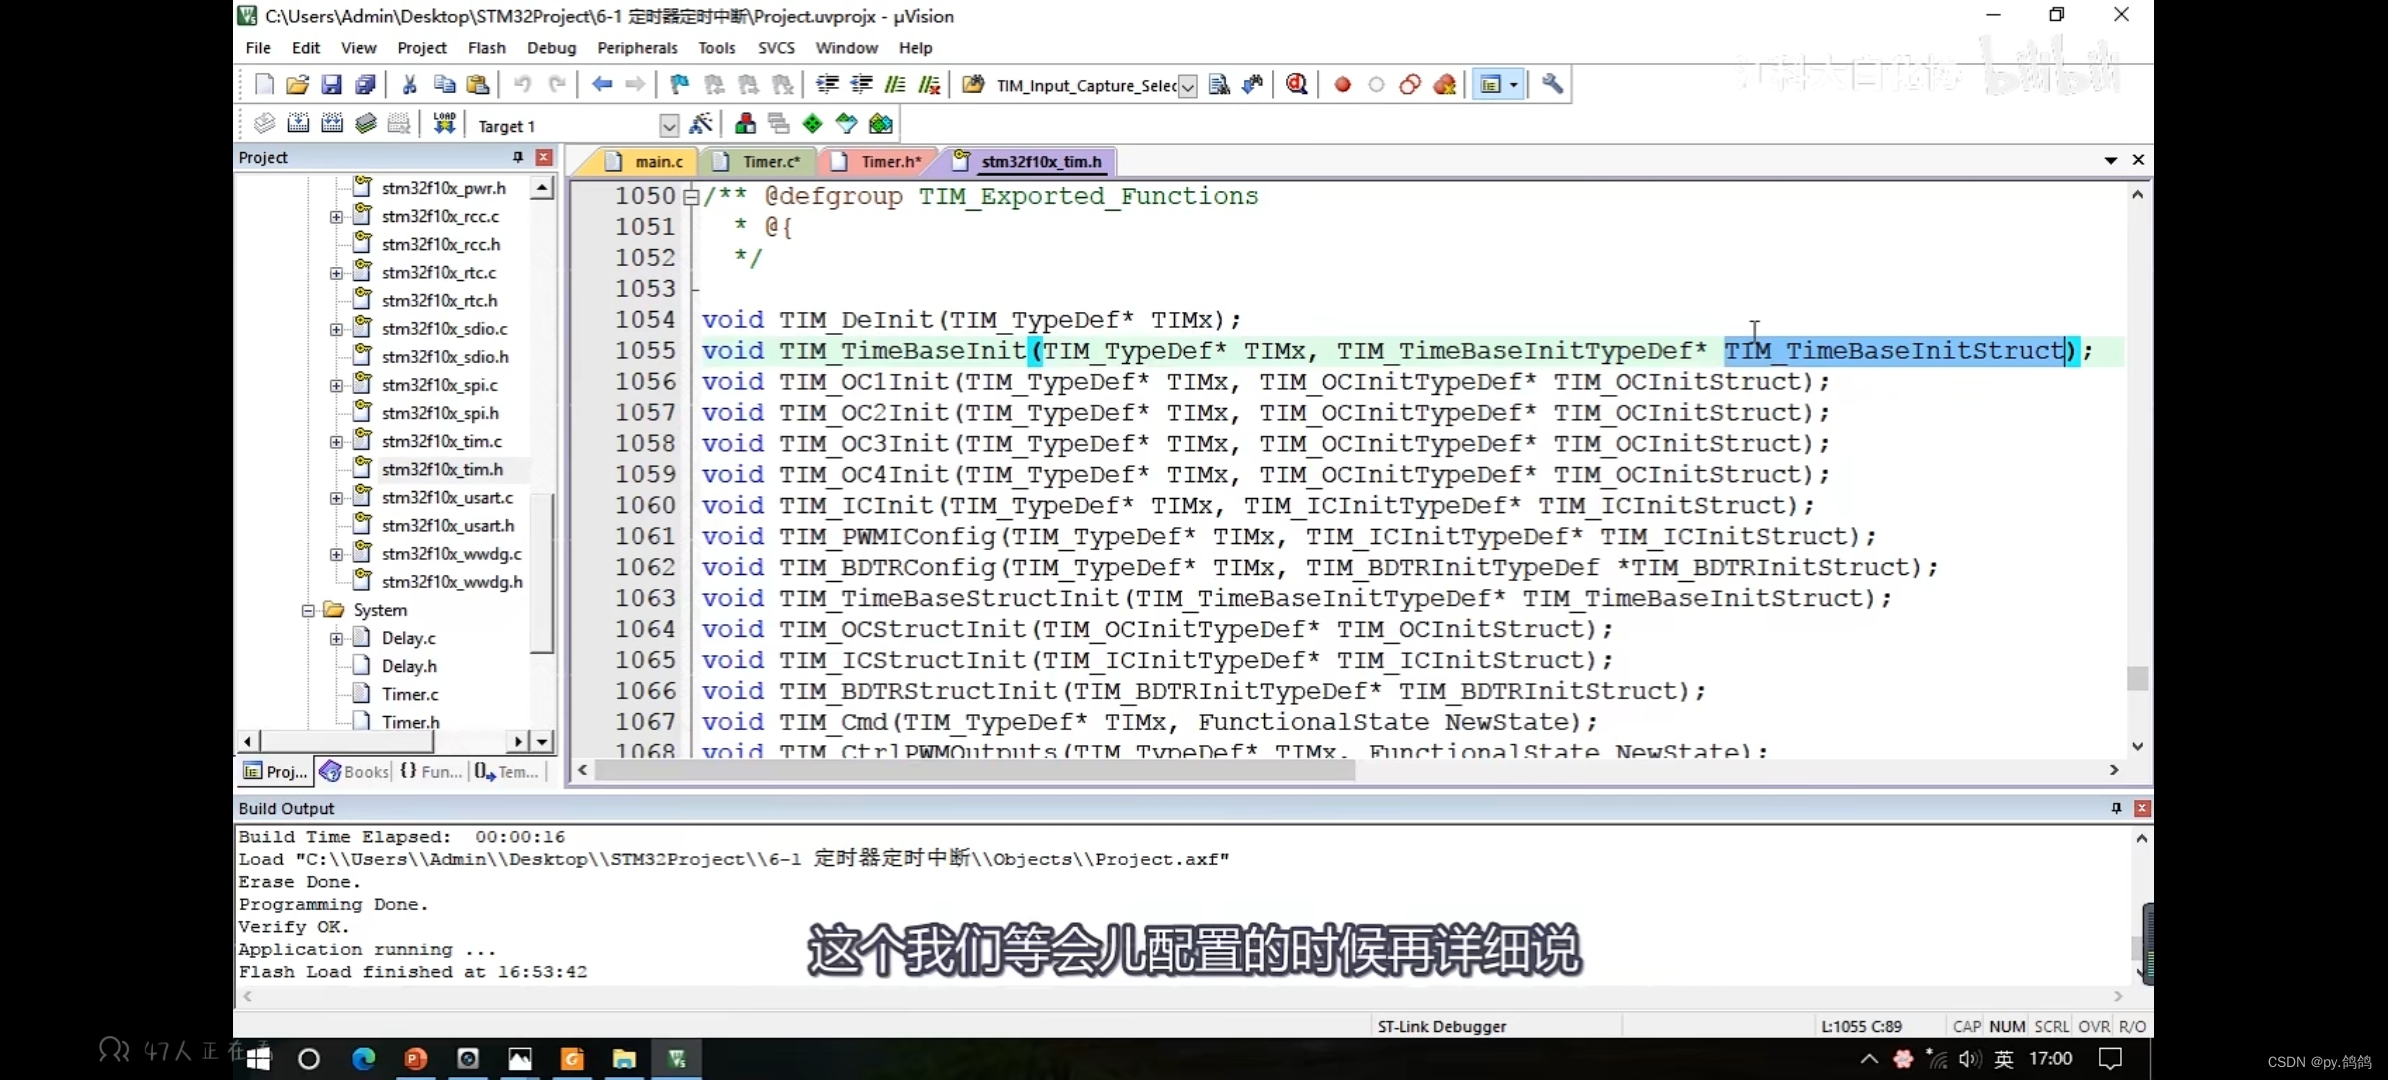This screenshot has height=1080, width=2388.
Task: Collapse the comment fold at line 1050
Action: 691,197
